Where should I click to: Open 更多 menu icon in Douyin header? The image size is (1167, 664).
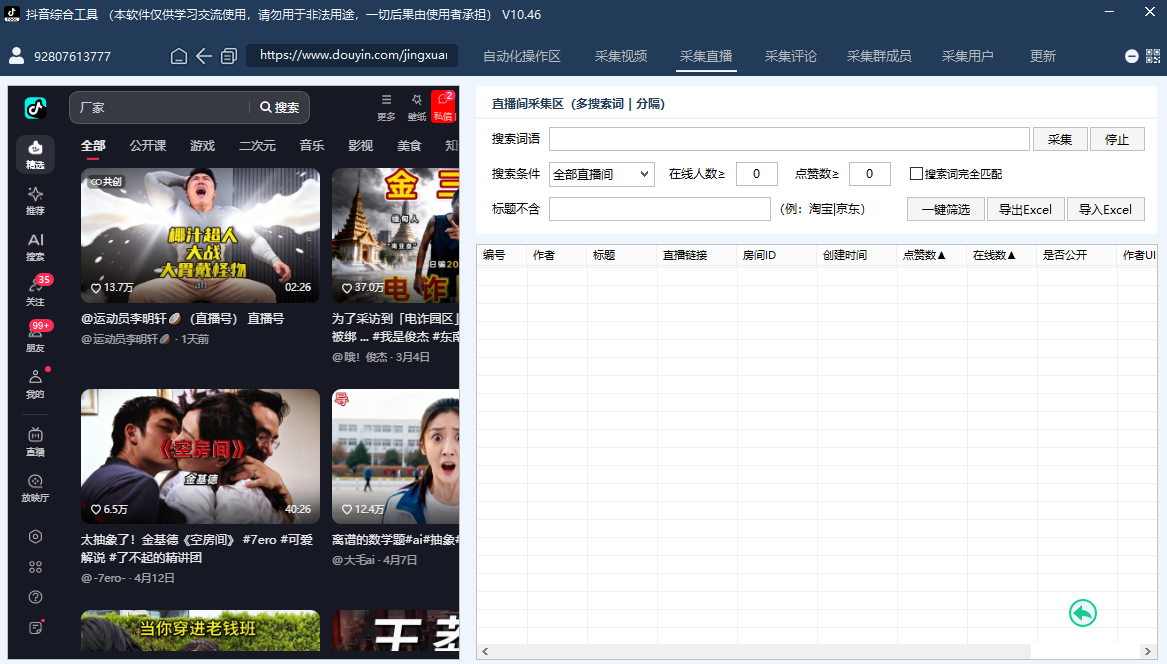point(386,107)
